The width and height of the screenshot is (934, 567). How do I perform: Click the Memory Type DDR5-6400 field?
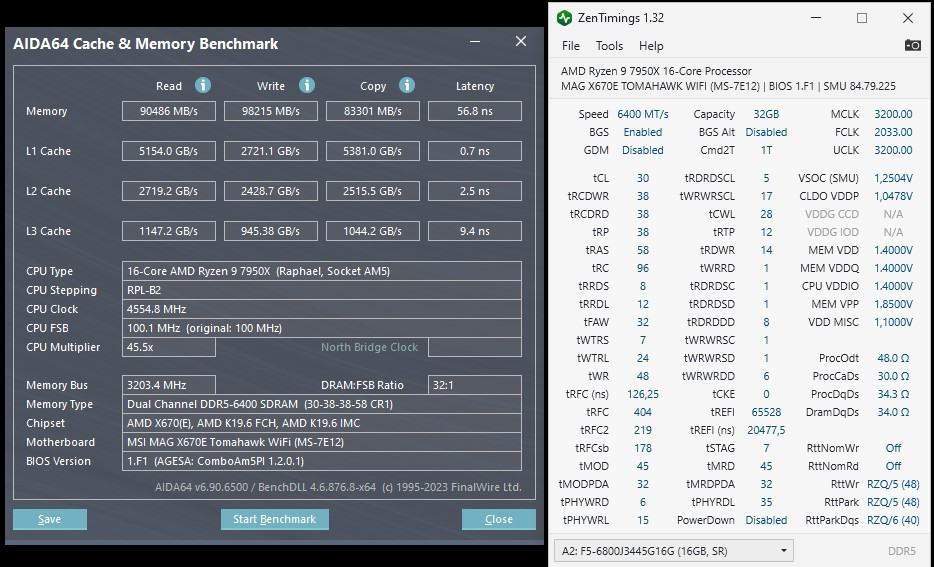click(x=322, y=404)
